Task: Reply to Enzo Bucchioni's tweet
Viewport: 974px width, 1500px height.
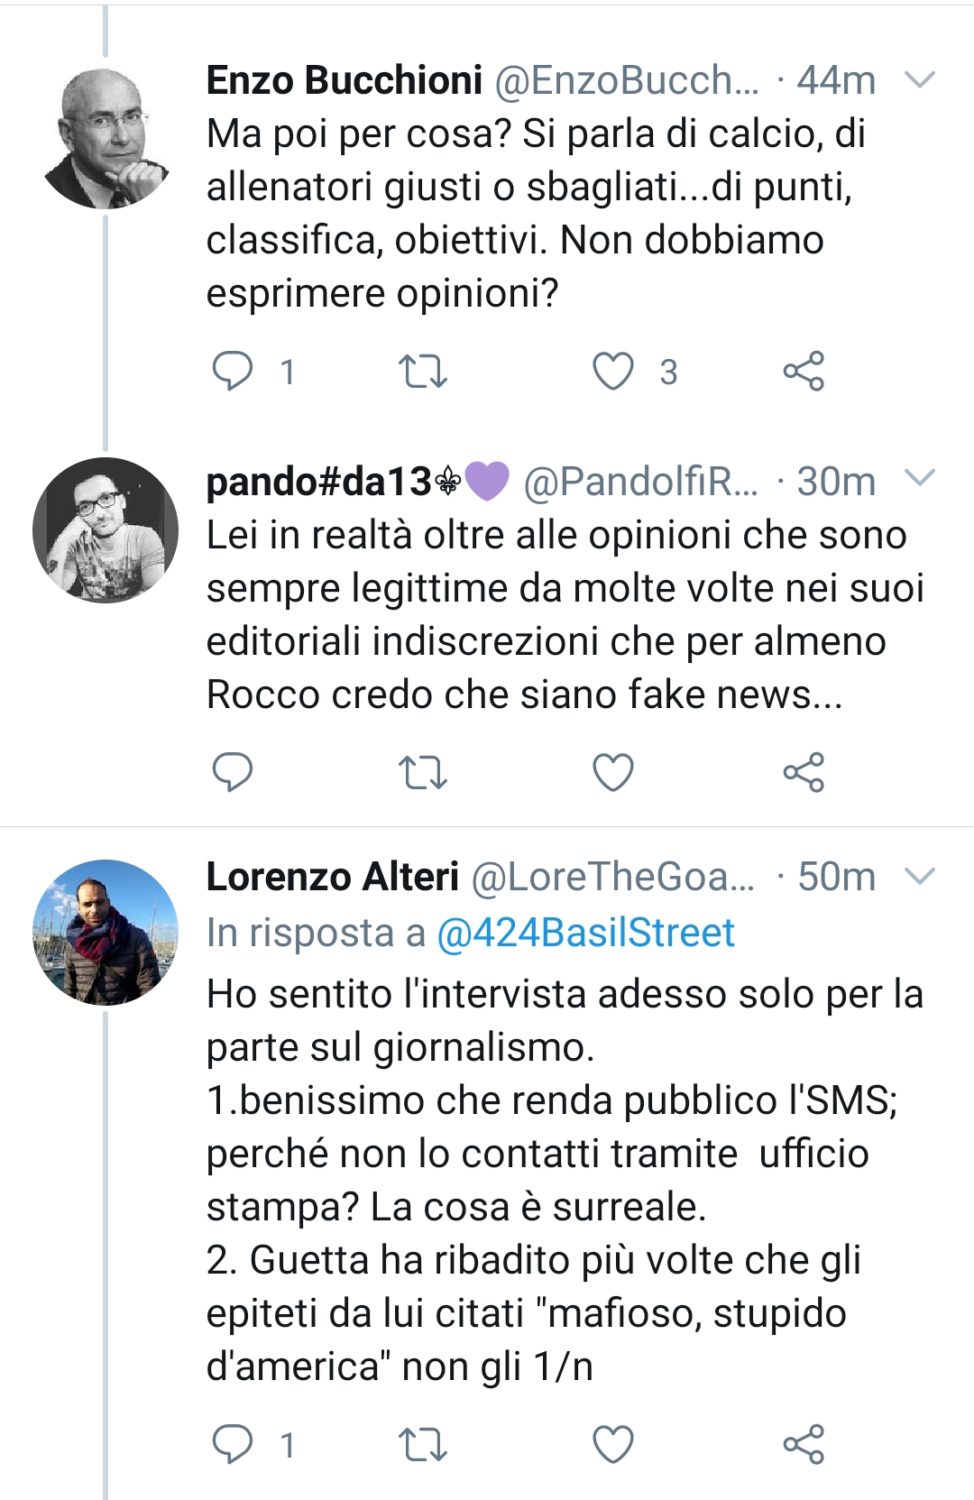Action: click(x=234, y=371)
